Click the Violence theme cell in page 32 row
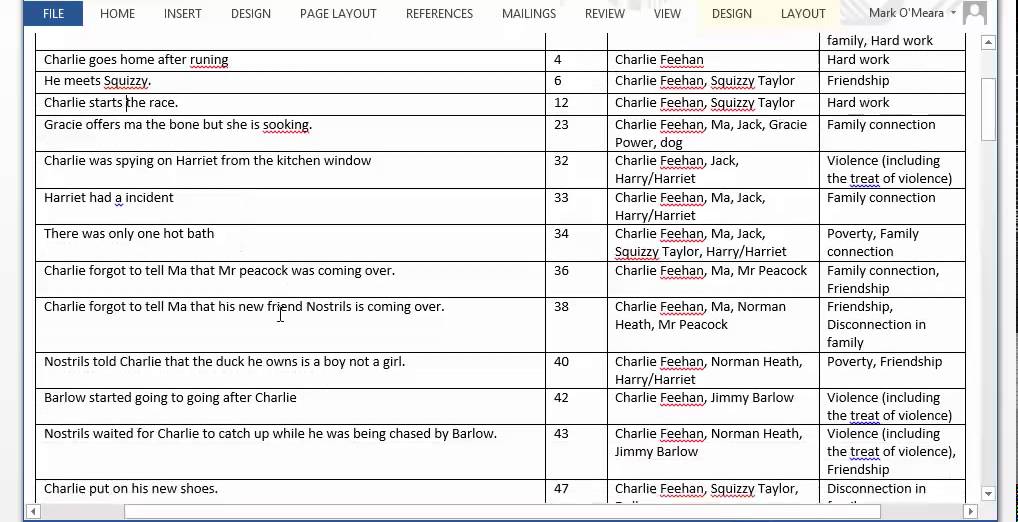The width and height of the screenshot is (1018, 522). pos(892,169)
